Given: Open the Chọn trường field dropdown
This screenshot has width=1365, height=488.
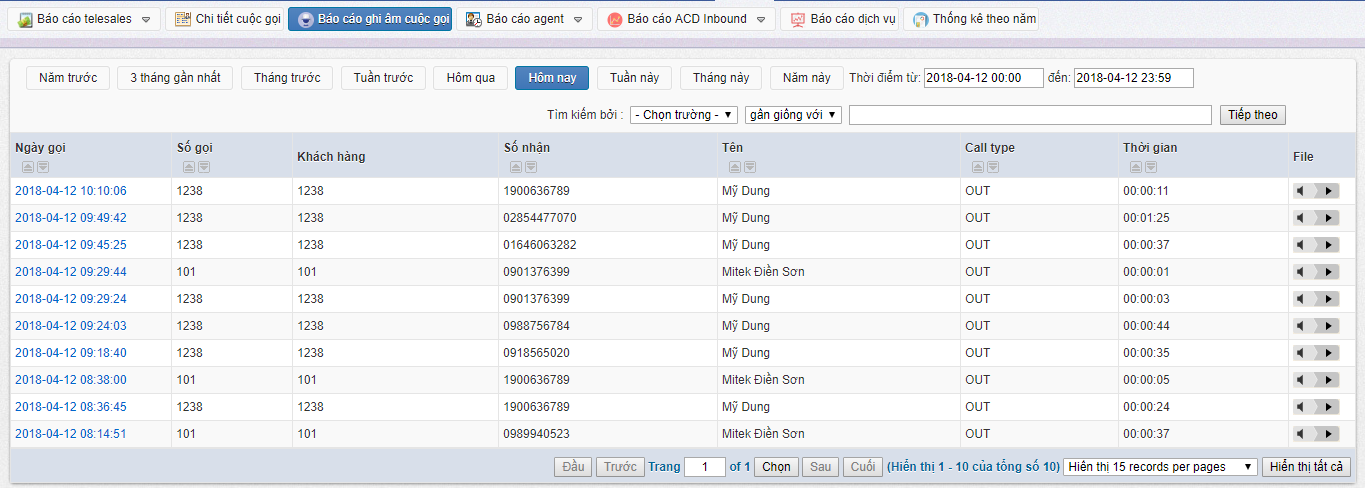Looking at the screenshot, I should point(684,115).
